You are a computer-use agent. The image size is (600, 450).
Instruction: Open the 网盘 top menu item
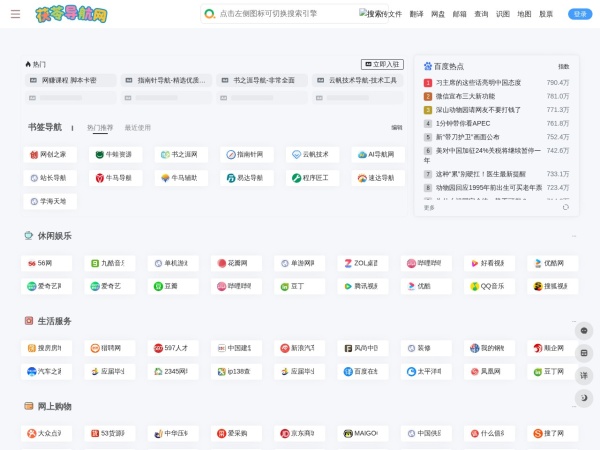(x=438, y=14)
